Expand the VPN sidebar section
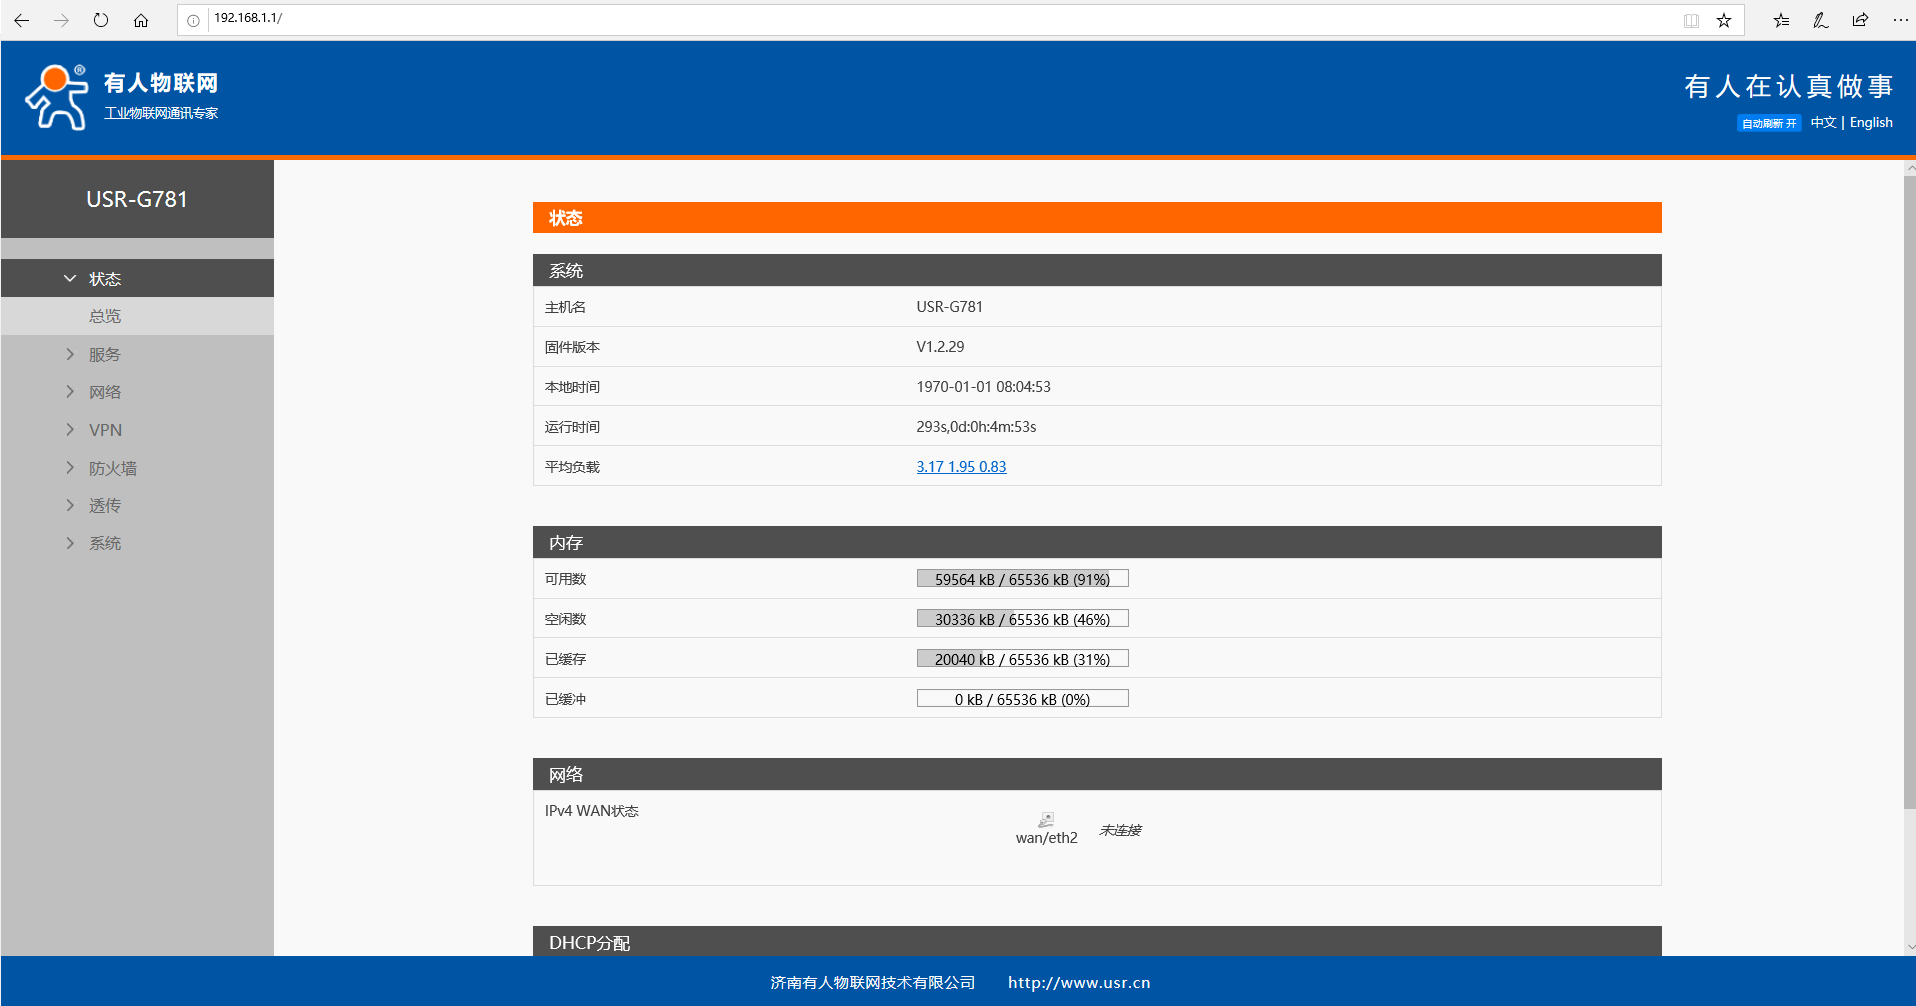 click(x=105, y=430)
